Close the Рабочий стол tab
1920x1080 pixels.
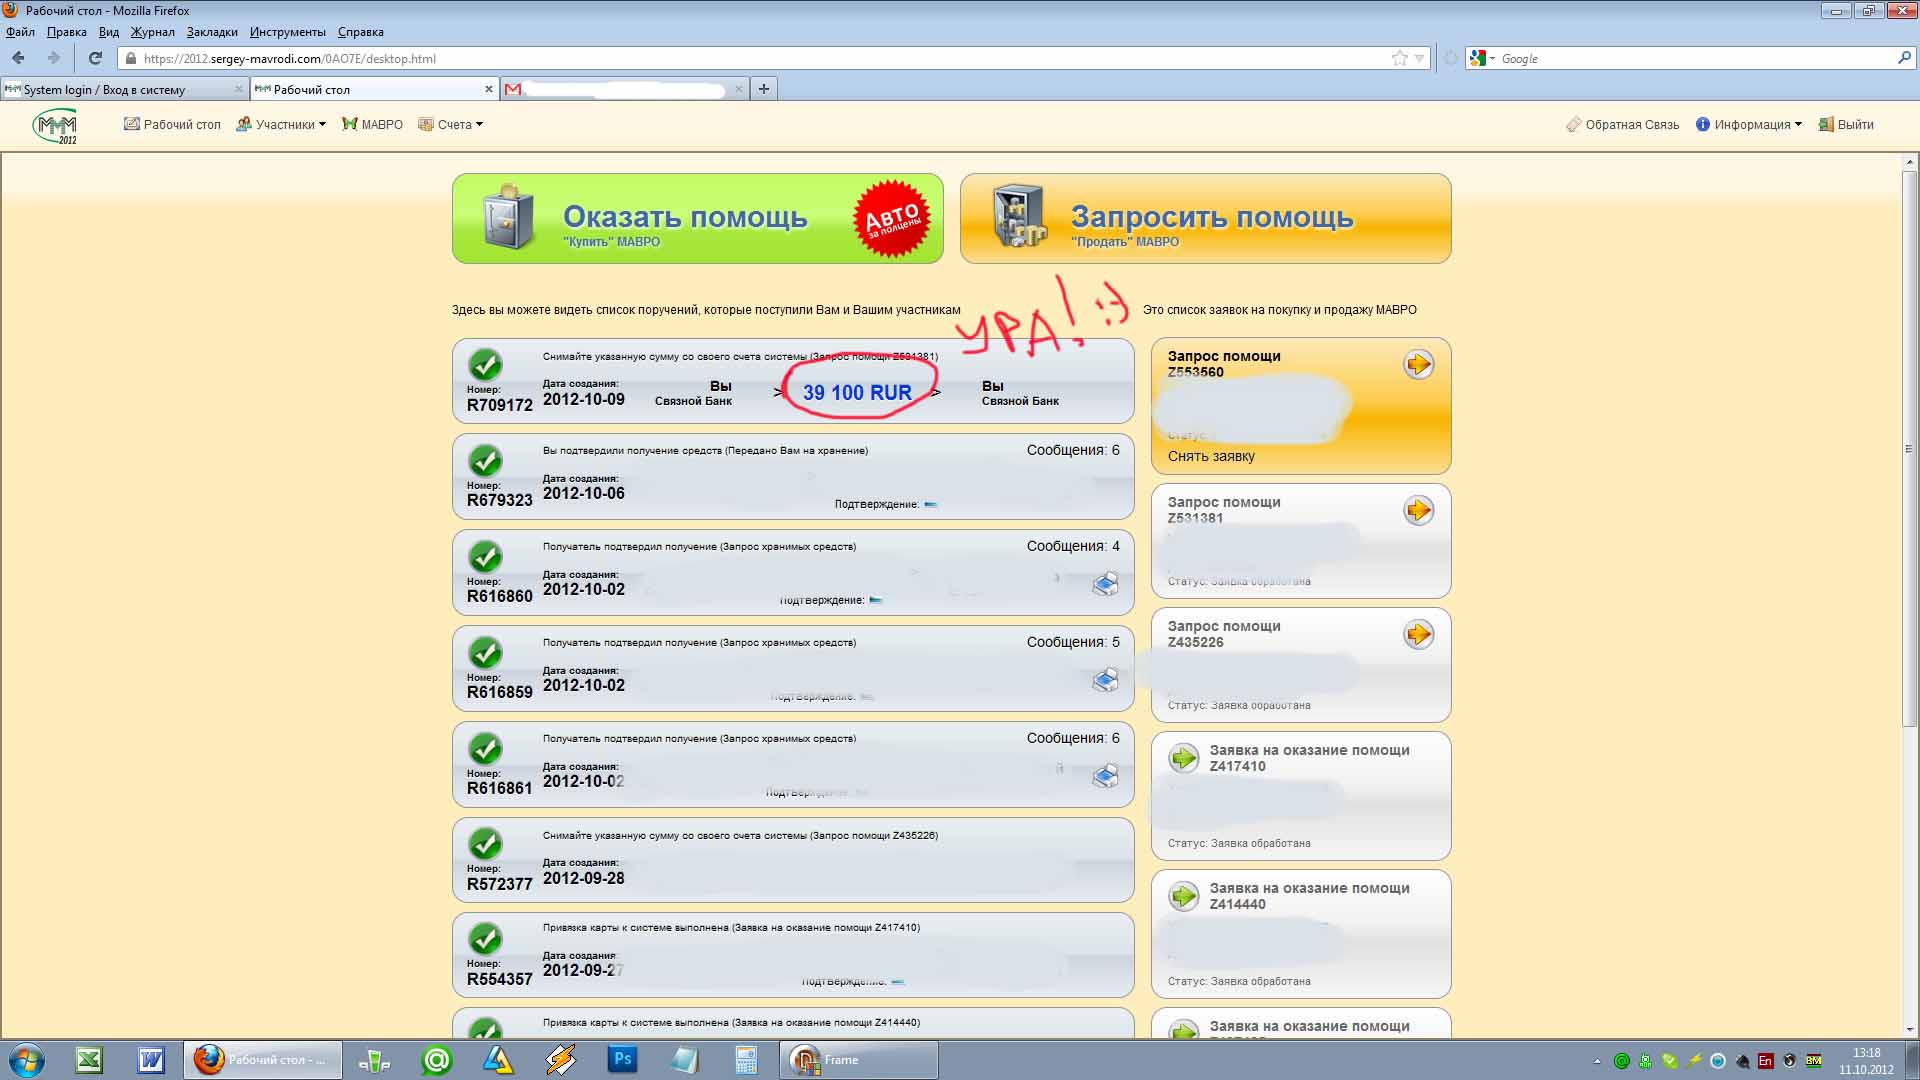(x=489, y=89)
